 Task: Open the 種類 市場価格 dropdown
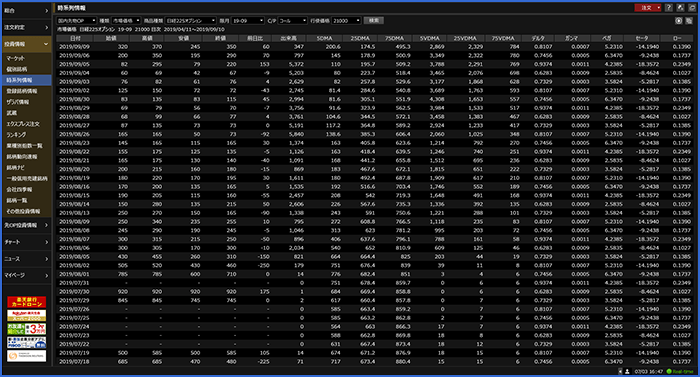(126, 21)
